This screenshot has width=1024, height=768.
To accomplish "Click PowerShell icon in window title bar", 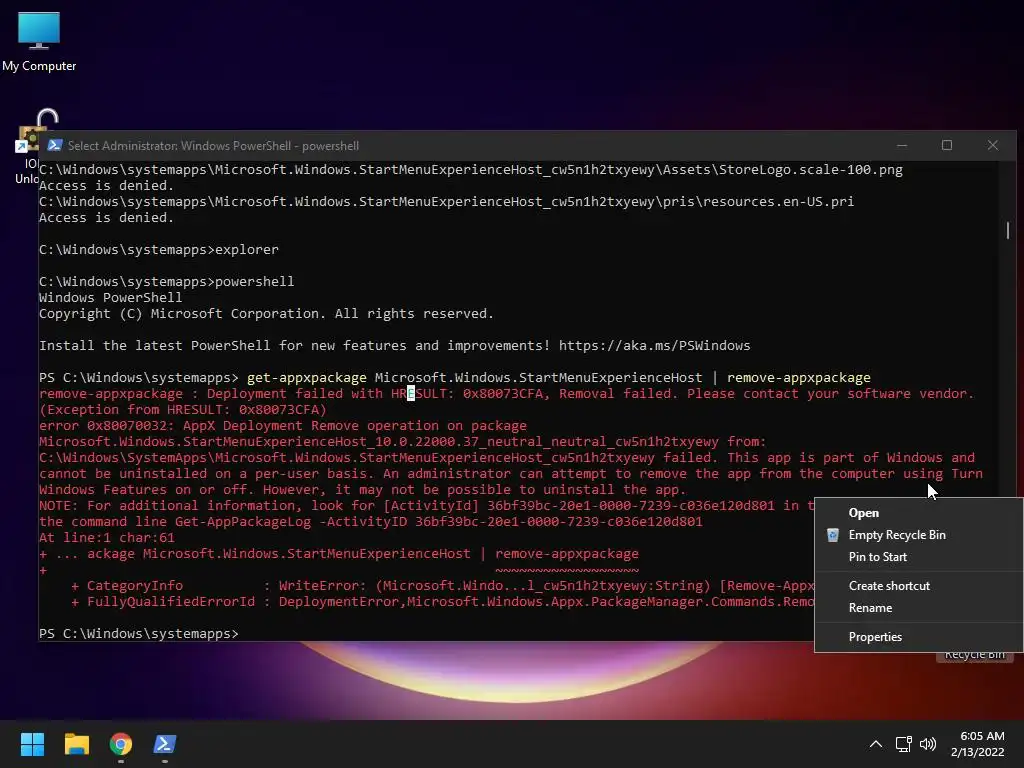I will pyautogui.click(x=55, y=145).
